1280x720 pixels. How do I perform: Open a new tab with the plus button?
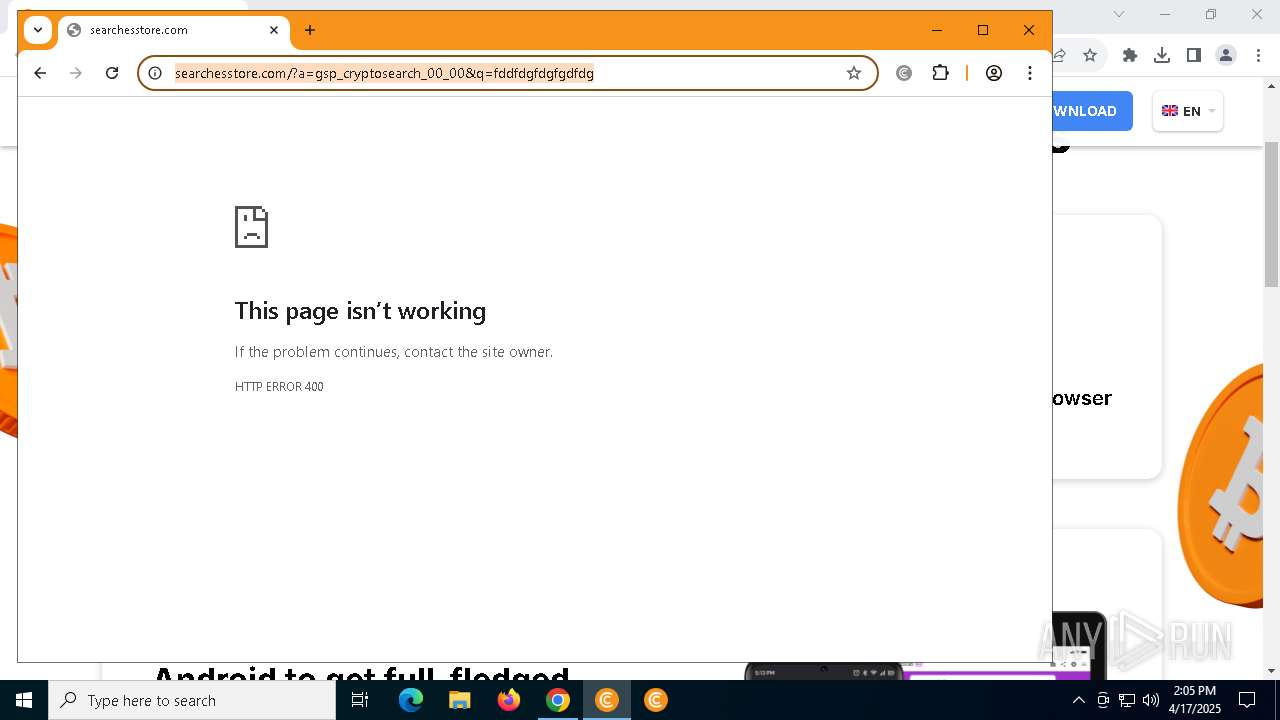pyautogui.click(x=310, y=30)
